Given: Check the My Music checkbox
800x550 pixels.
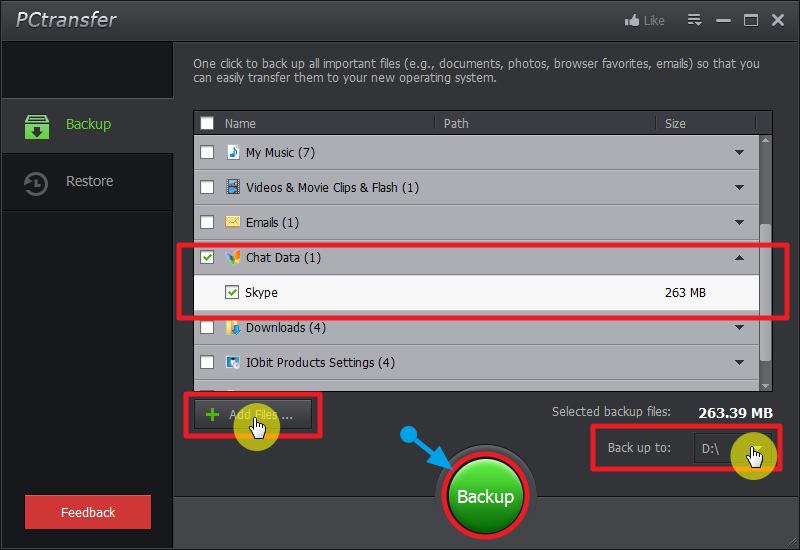Looking at the screenshot, I should pyautogui.click(x=207, y=152).
